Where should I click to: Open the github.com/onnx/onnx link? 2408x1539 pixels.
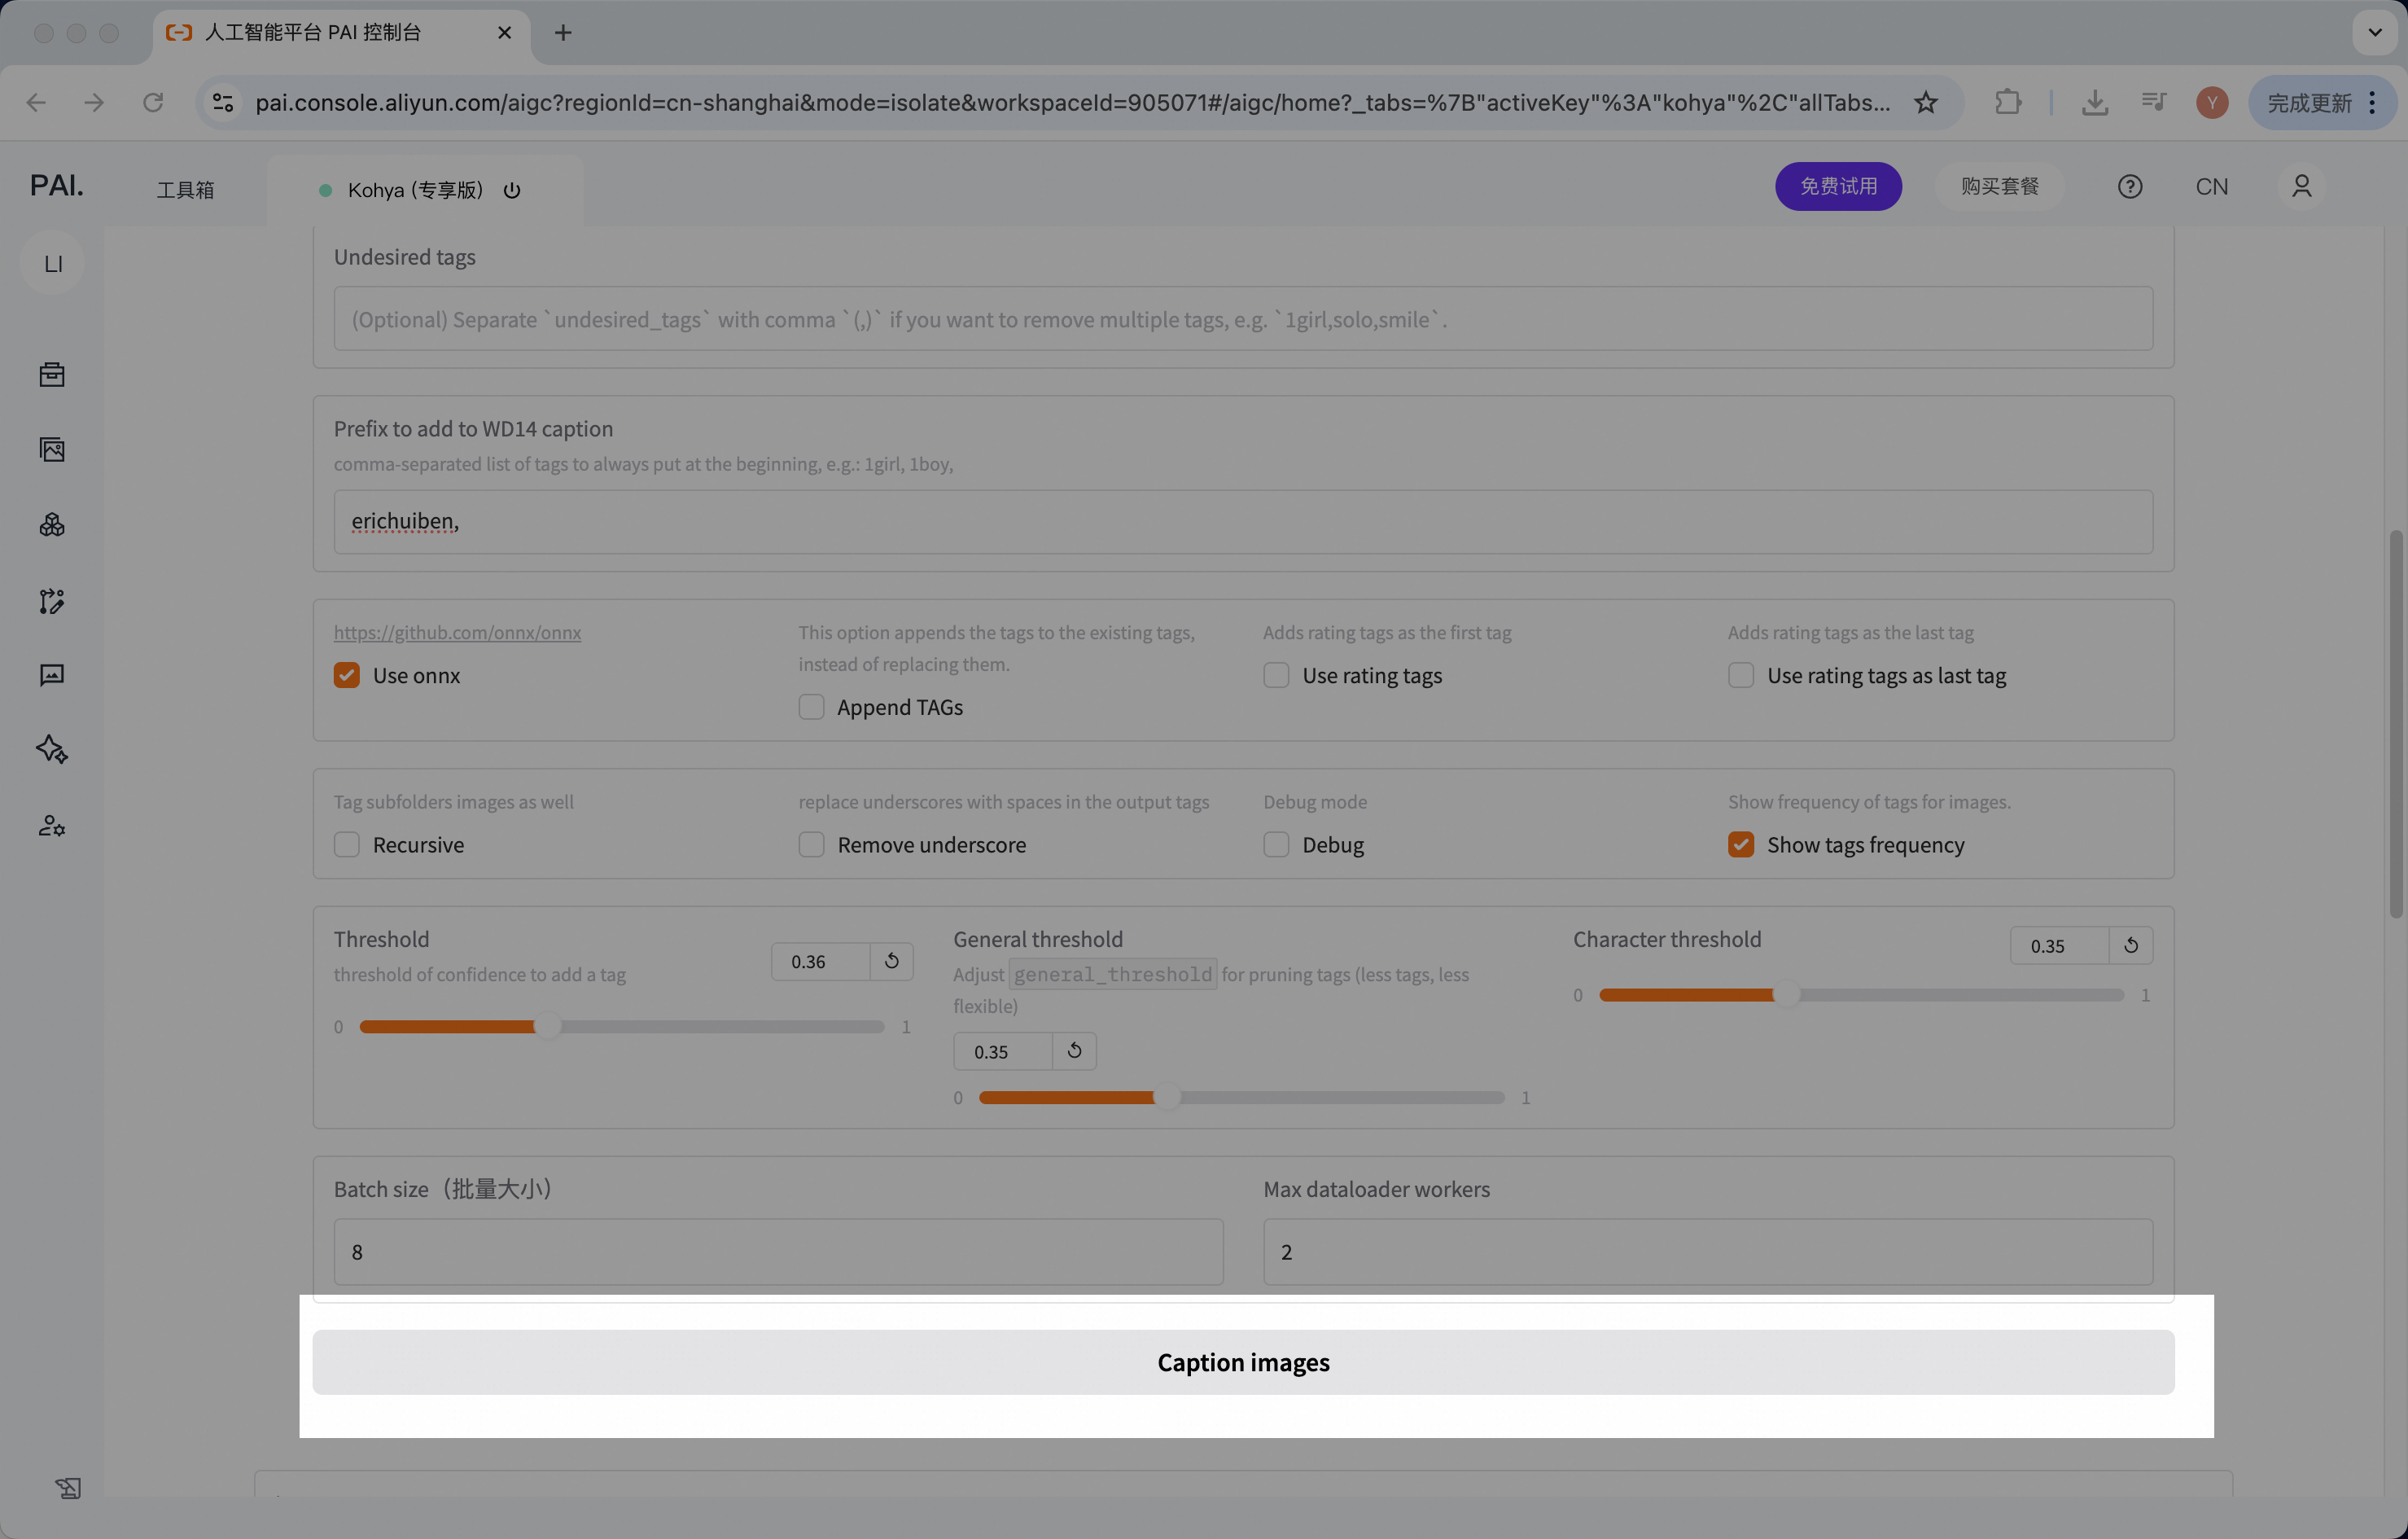pos(457,632)
